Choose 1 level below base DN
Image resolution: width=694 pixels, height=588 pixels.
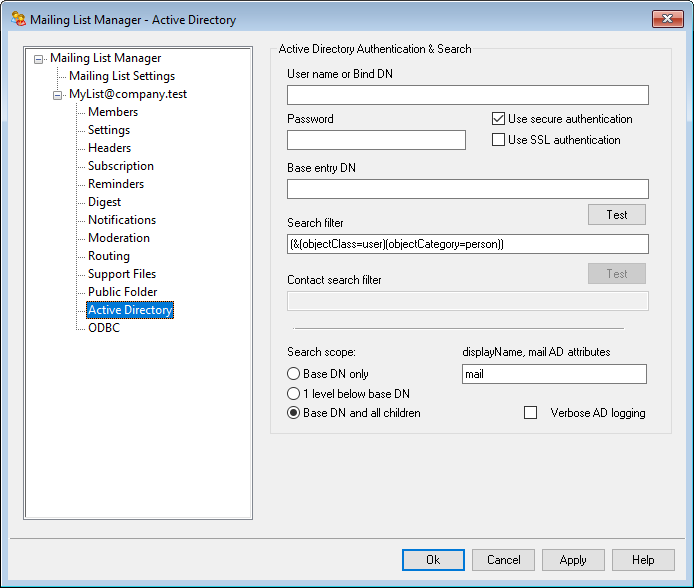coord(294,394)
